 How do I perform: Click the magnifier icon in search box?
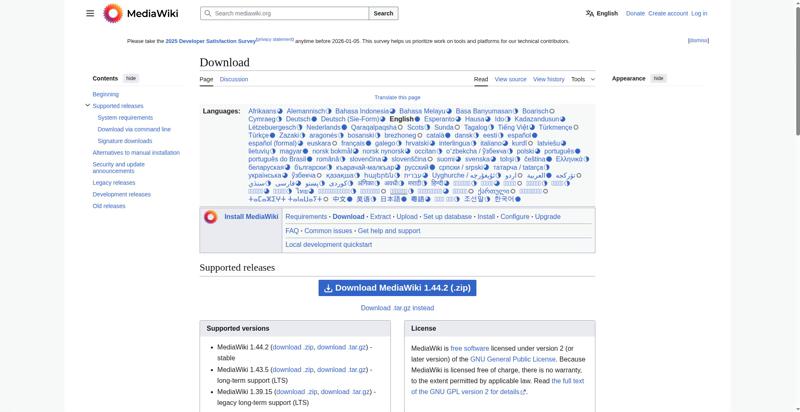[207, 14]
